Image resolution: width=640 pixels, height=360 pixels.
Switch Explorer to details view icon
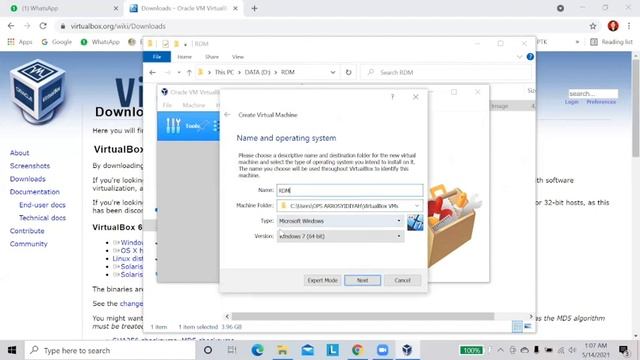(517, 327)
